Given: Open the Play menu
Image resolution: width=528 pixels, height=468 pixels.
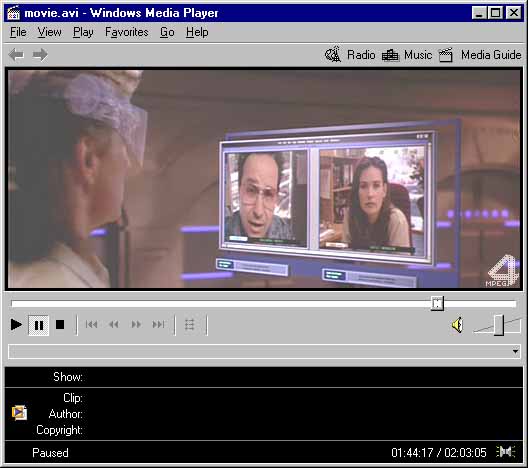Looking at the screenshot, I should click(83, 32).
